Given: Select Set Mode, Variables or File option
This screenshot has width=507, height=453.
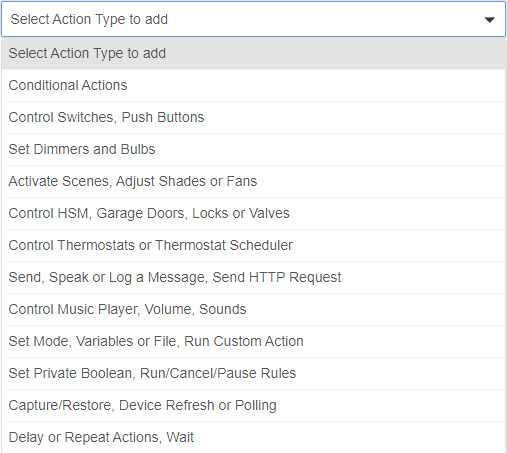Looking at the screenshot, I should [x=253, y=341].
